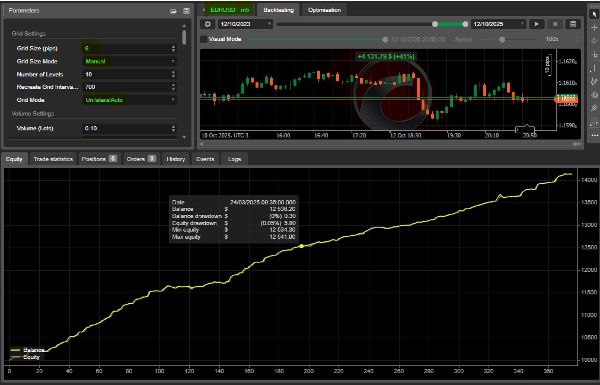
Task: Click the Grid Settings section header
Action: point(29,34)
